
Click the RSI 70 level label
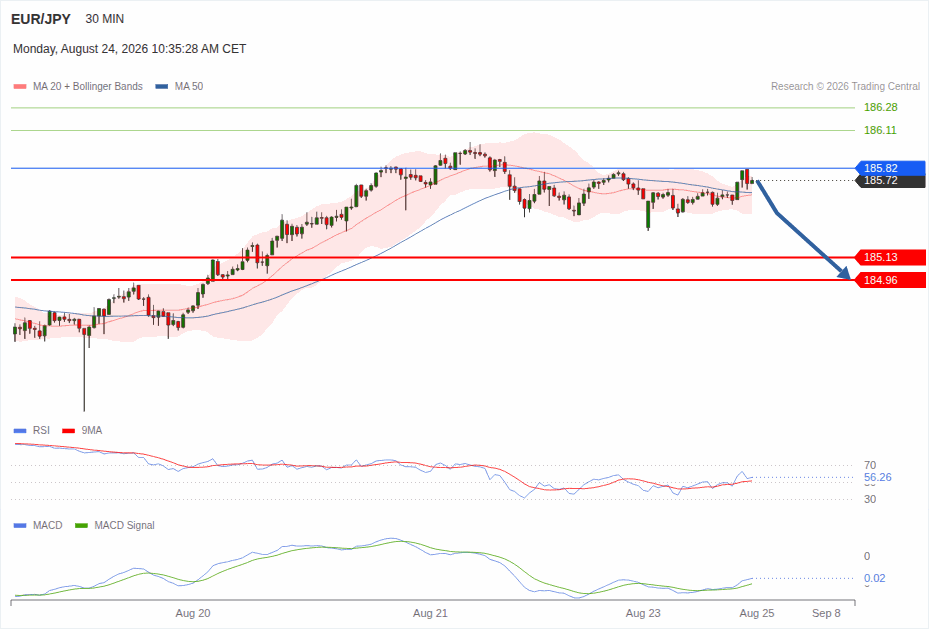pos(870,466)
